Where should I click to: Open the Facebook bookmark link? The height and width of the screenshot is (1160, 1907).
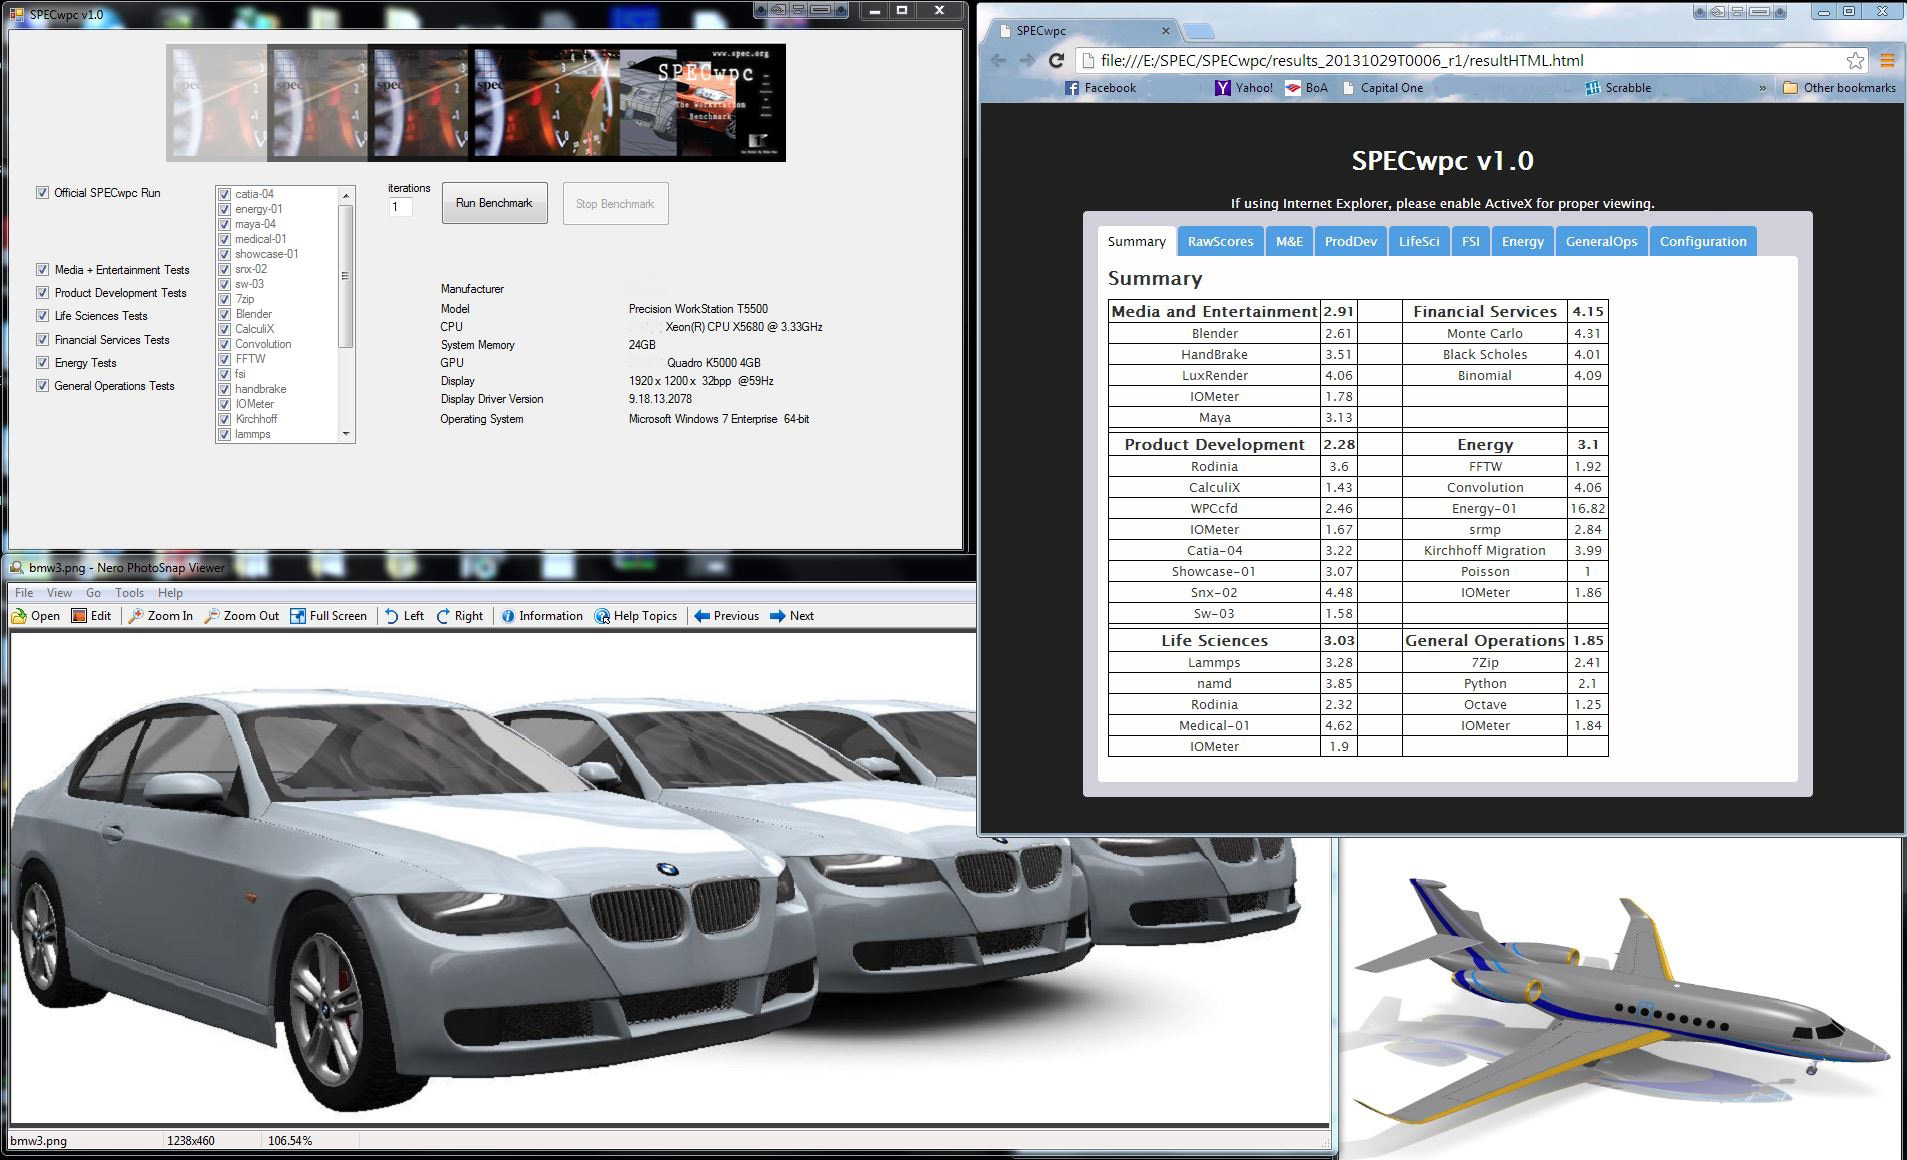click(1100, 88)
